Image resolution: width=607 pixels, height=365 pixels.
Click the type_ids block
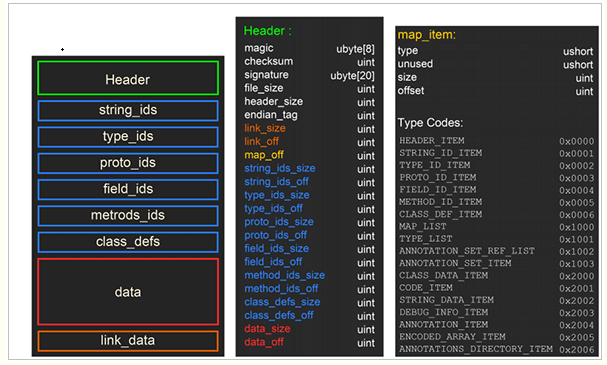(x=128, y=137)
